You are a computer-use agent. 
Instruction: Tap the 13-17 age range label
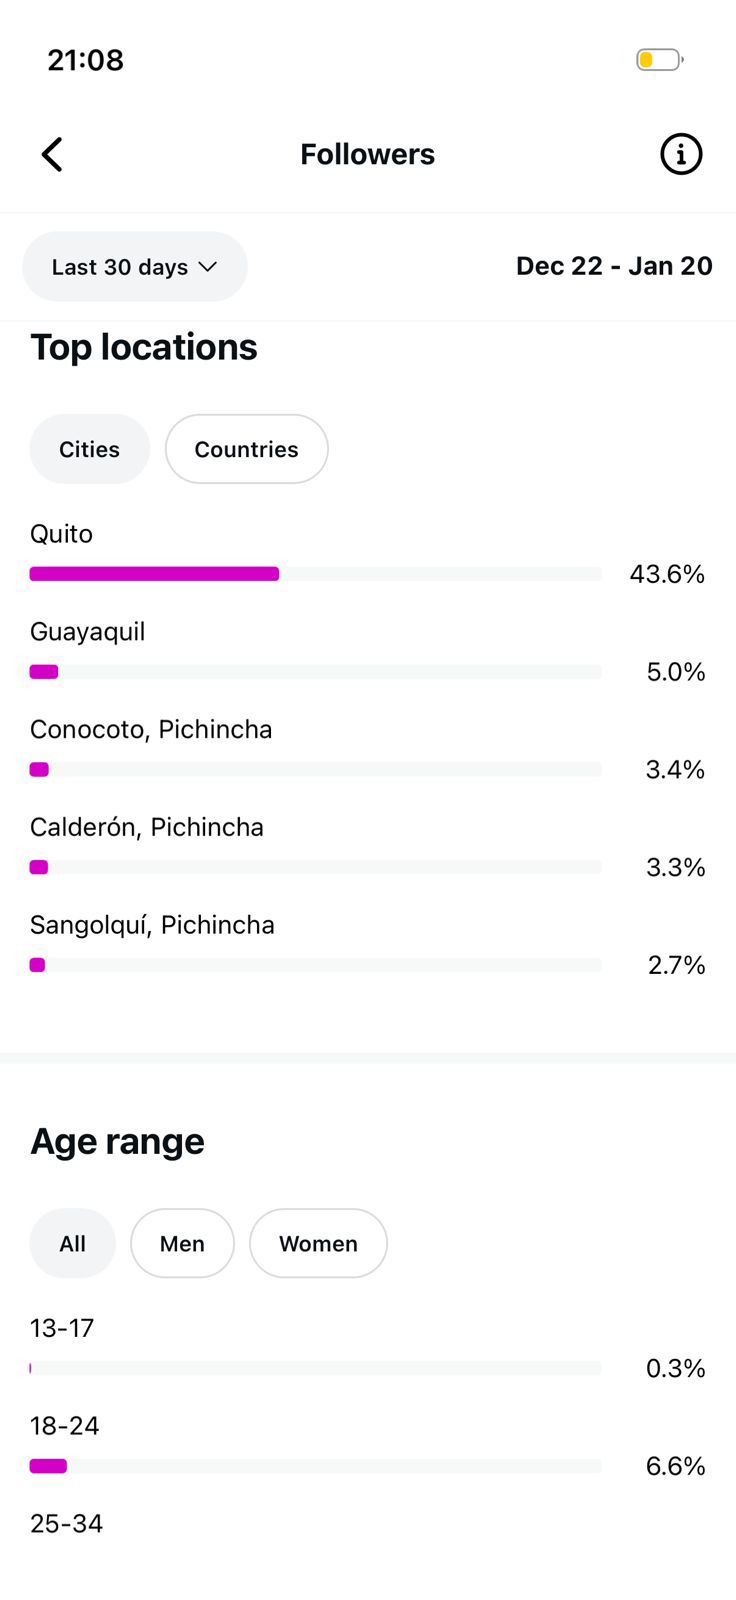click(x=62, y=1328)
